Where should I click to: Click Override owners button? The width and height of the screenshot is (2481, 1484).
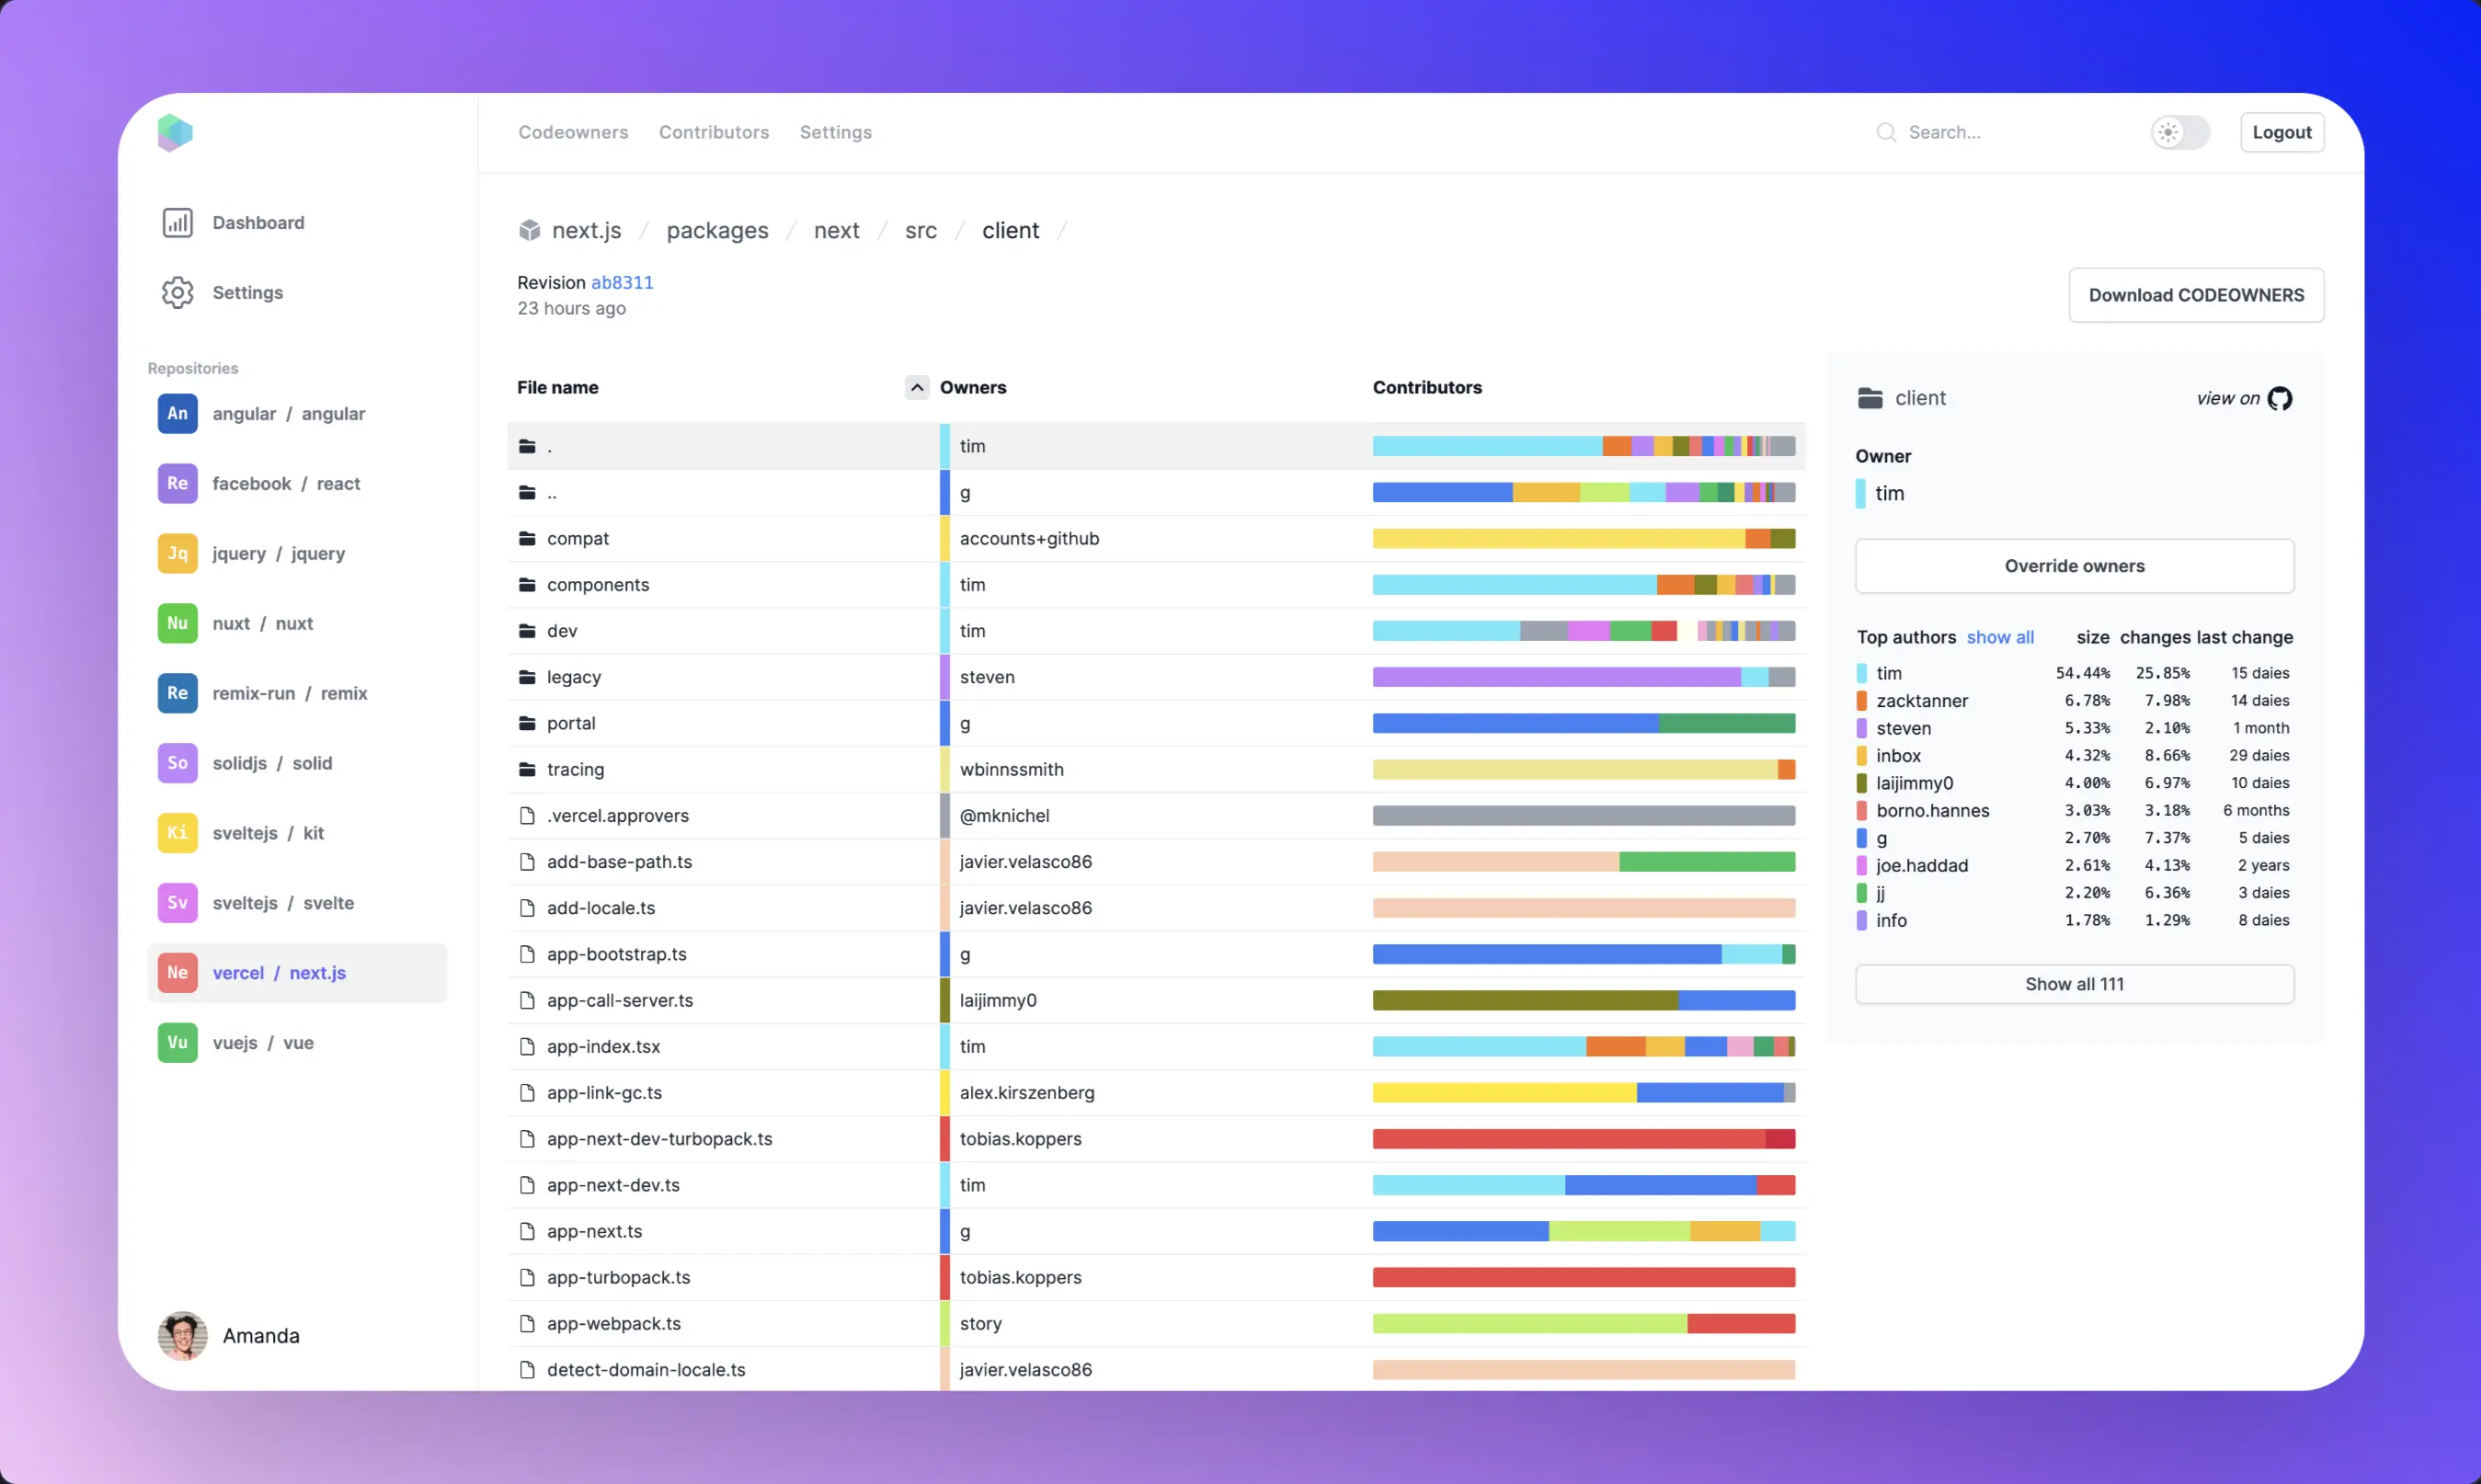coord(2074,566)
